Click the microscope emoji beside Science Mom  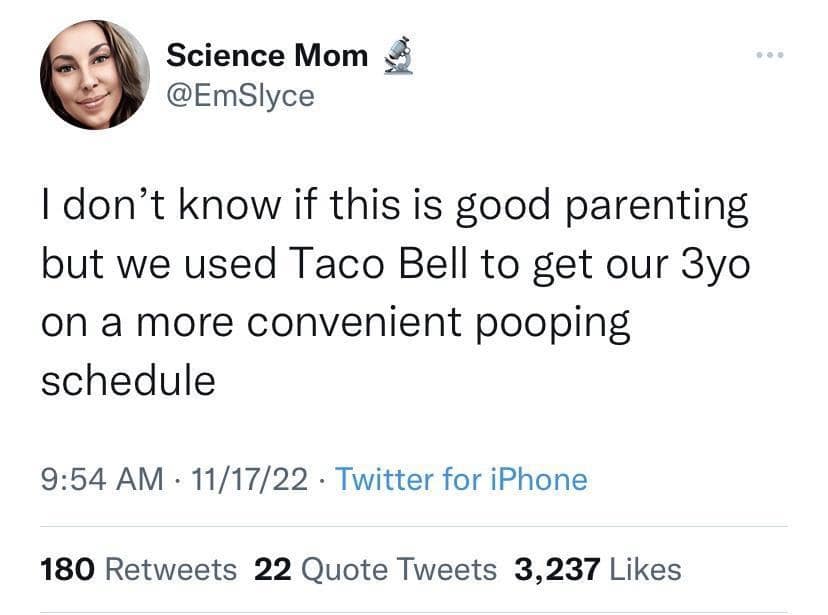click(x=398, y=55)
